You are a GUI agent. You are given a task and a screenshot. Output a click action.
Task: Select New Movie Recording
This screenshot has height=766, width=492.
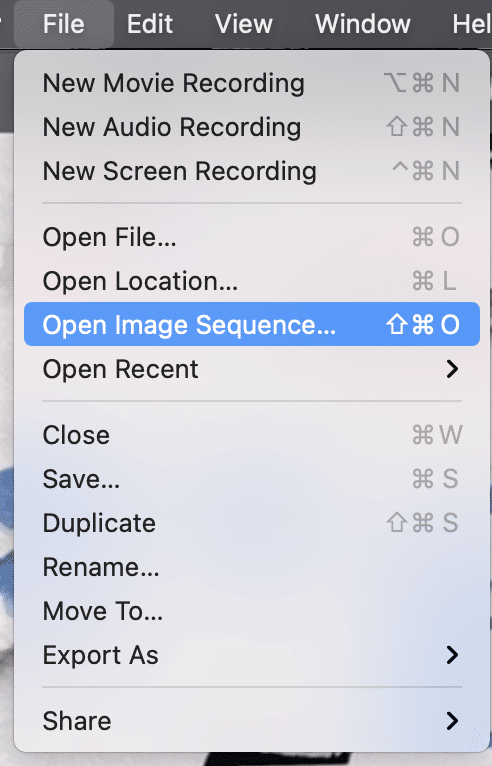[x=252, y=83]
